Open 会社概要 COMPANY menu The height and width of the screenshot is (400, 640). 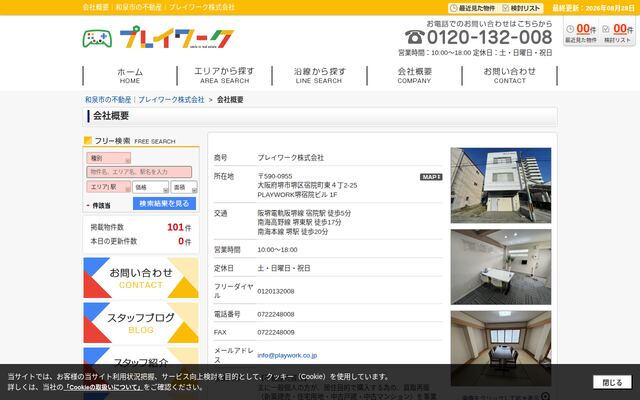point(414,76)
